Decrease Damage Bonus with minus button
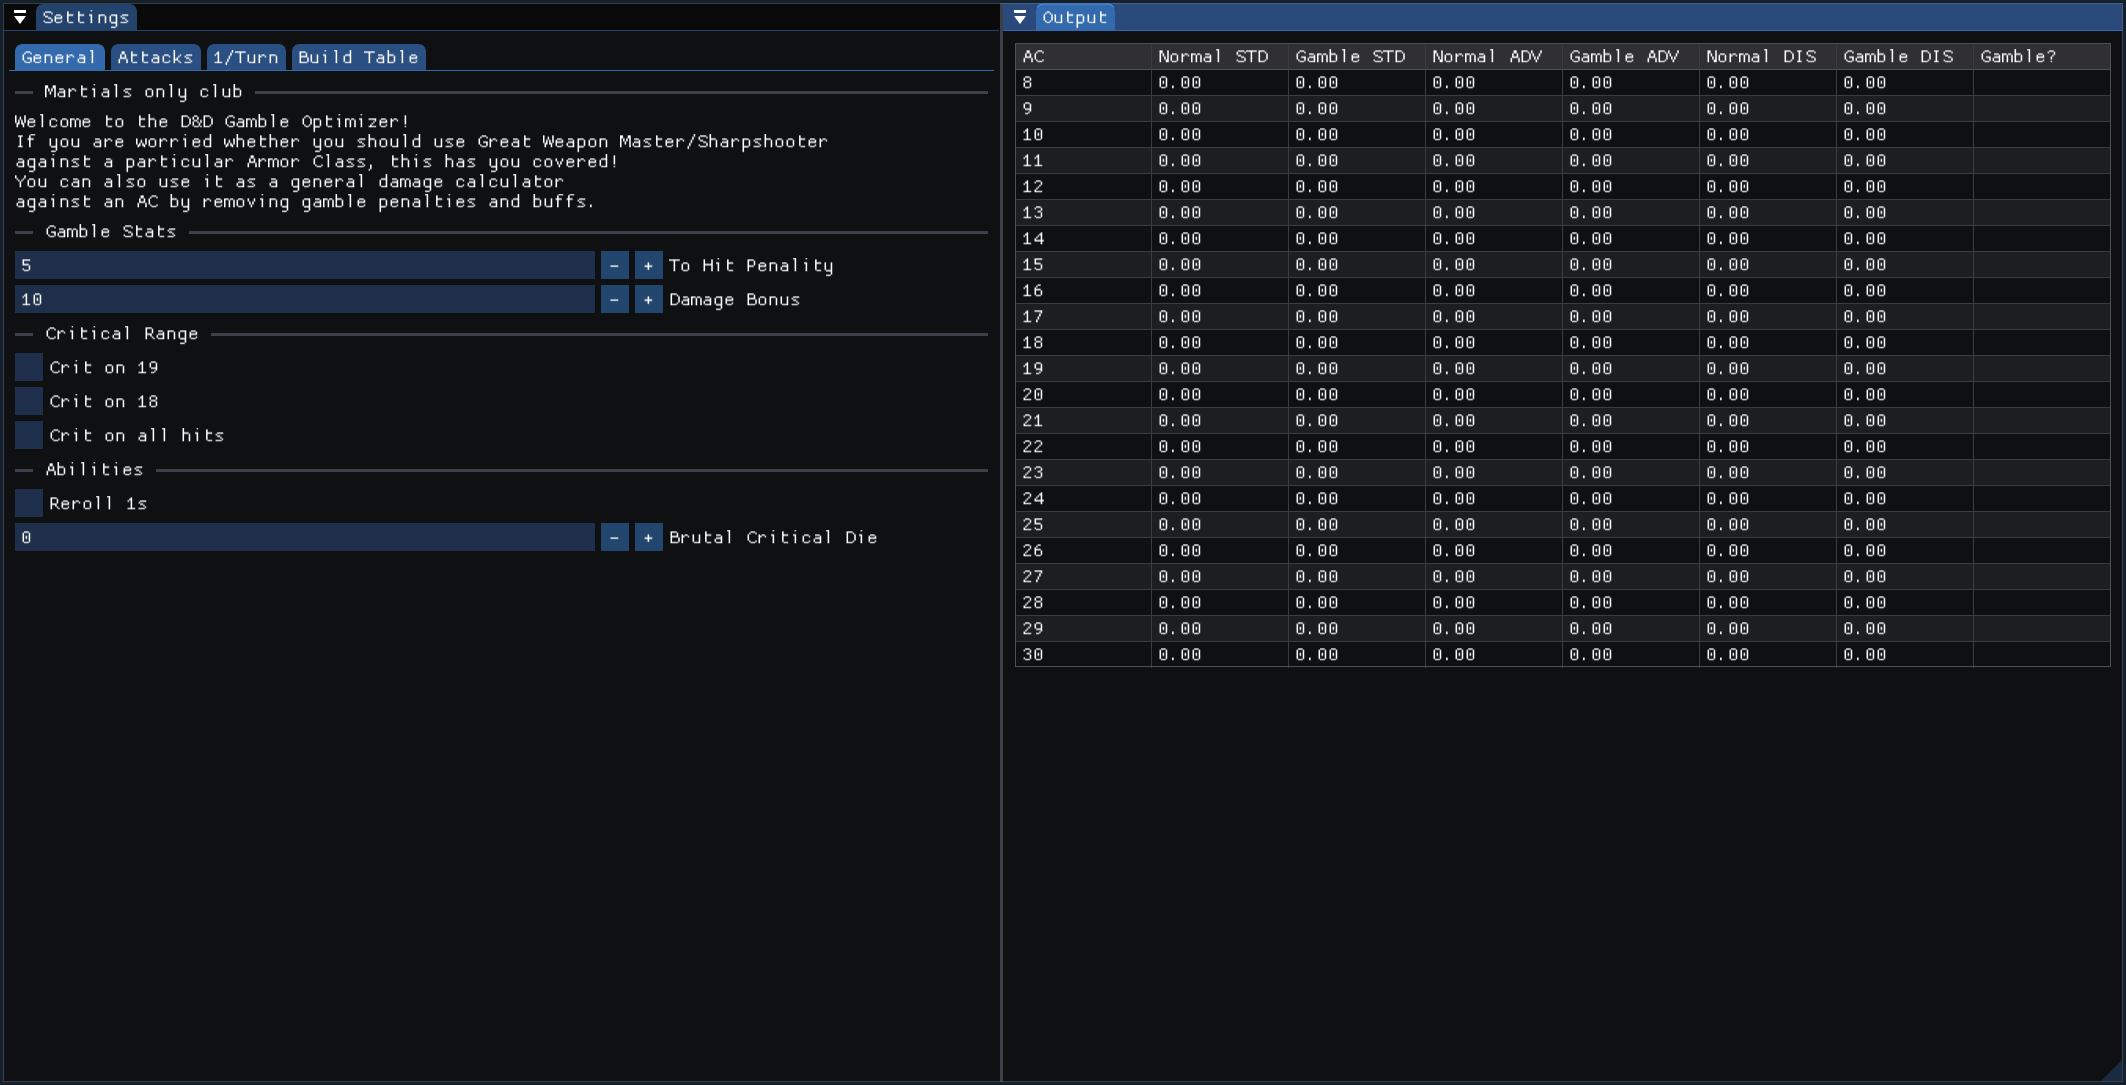 tap(614, 299)
